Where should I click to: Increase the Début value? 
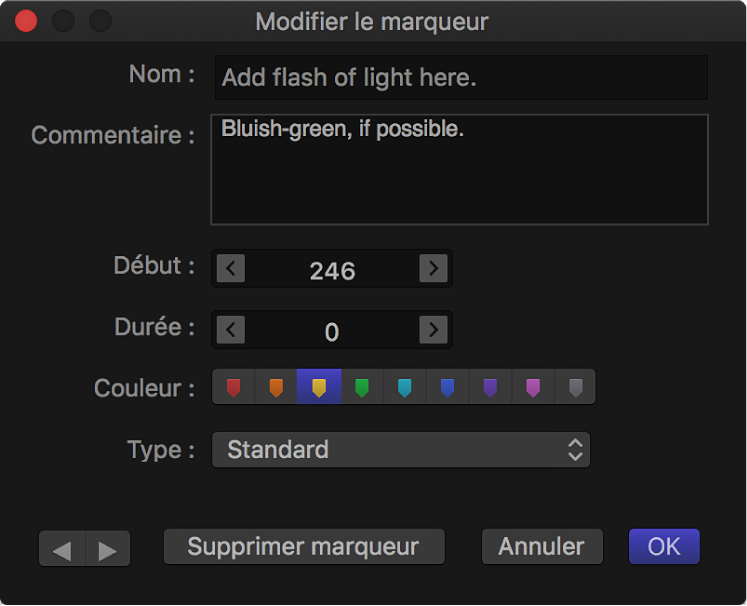pyautogui.click(x=432, y=269)
